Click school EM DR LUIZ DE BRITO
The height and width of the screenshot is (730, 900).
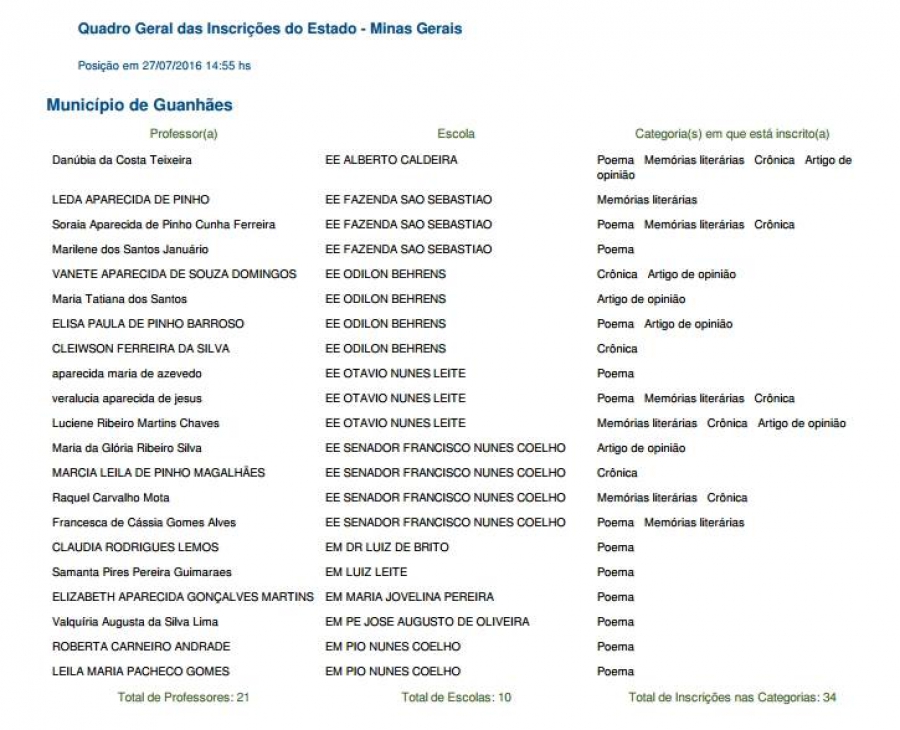click(x=387, y=548)
